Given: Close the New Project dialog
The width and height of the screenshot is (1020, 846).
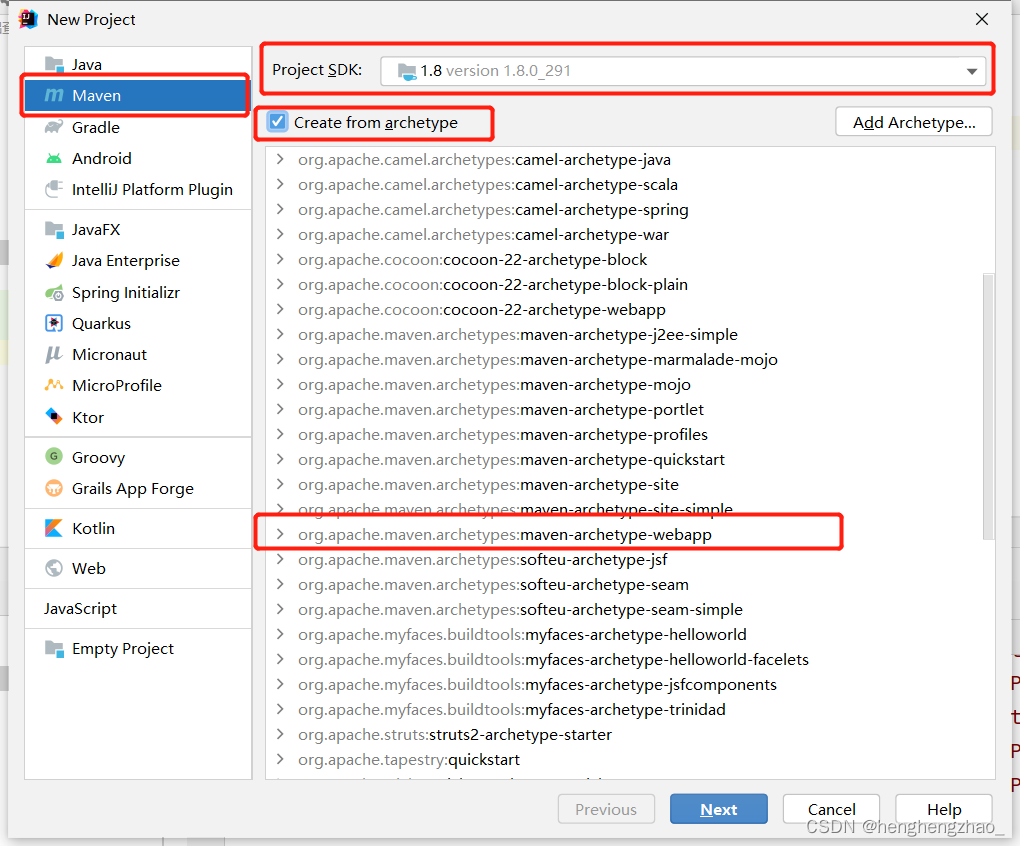Looking at the screenshot, I should [x=982, y=20].
